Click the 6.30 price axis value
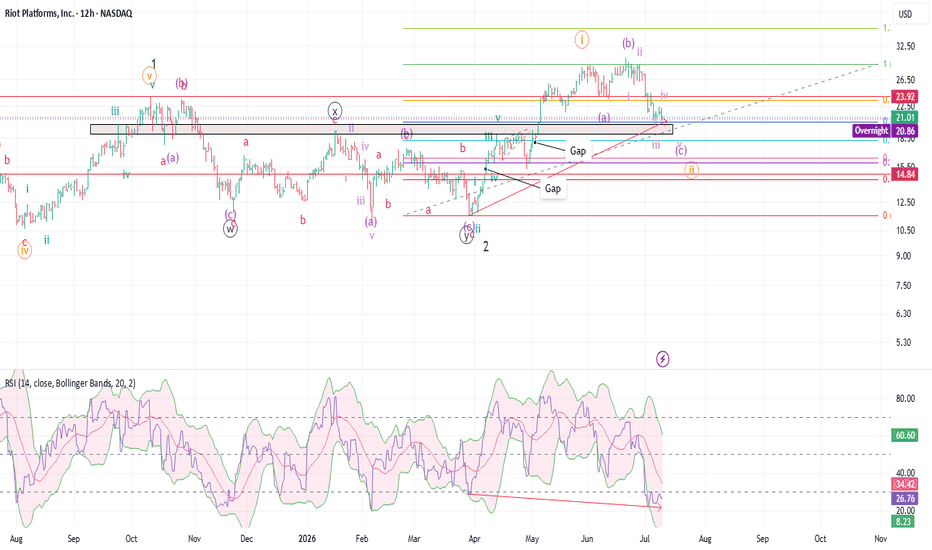The image size is (932, 550). point(903,313)
